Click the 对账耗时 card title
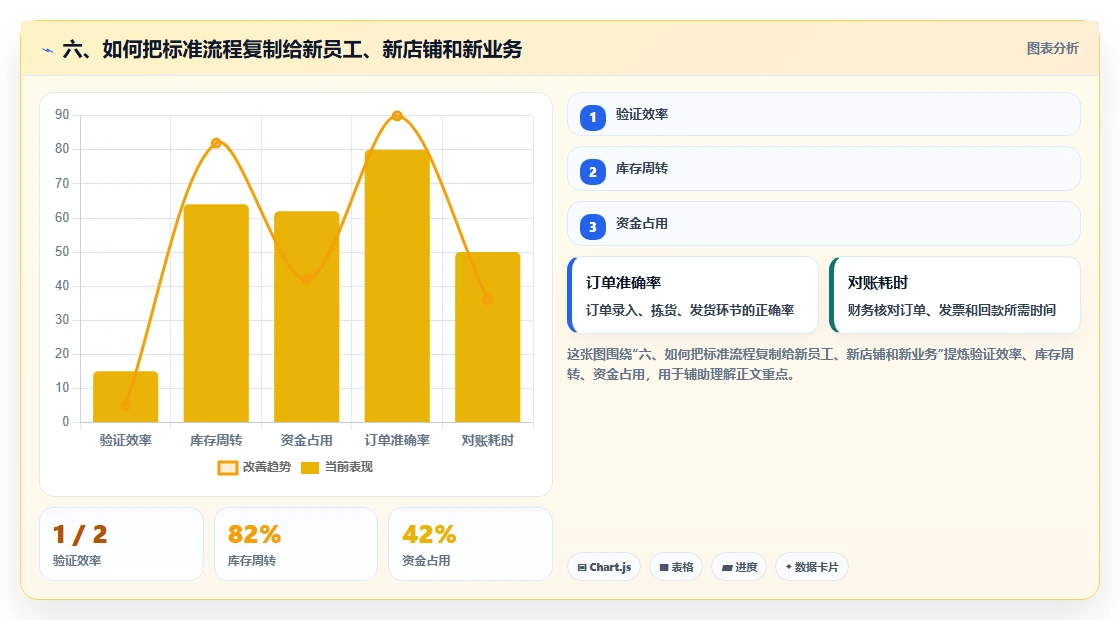 click(x=877, y=283)
